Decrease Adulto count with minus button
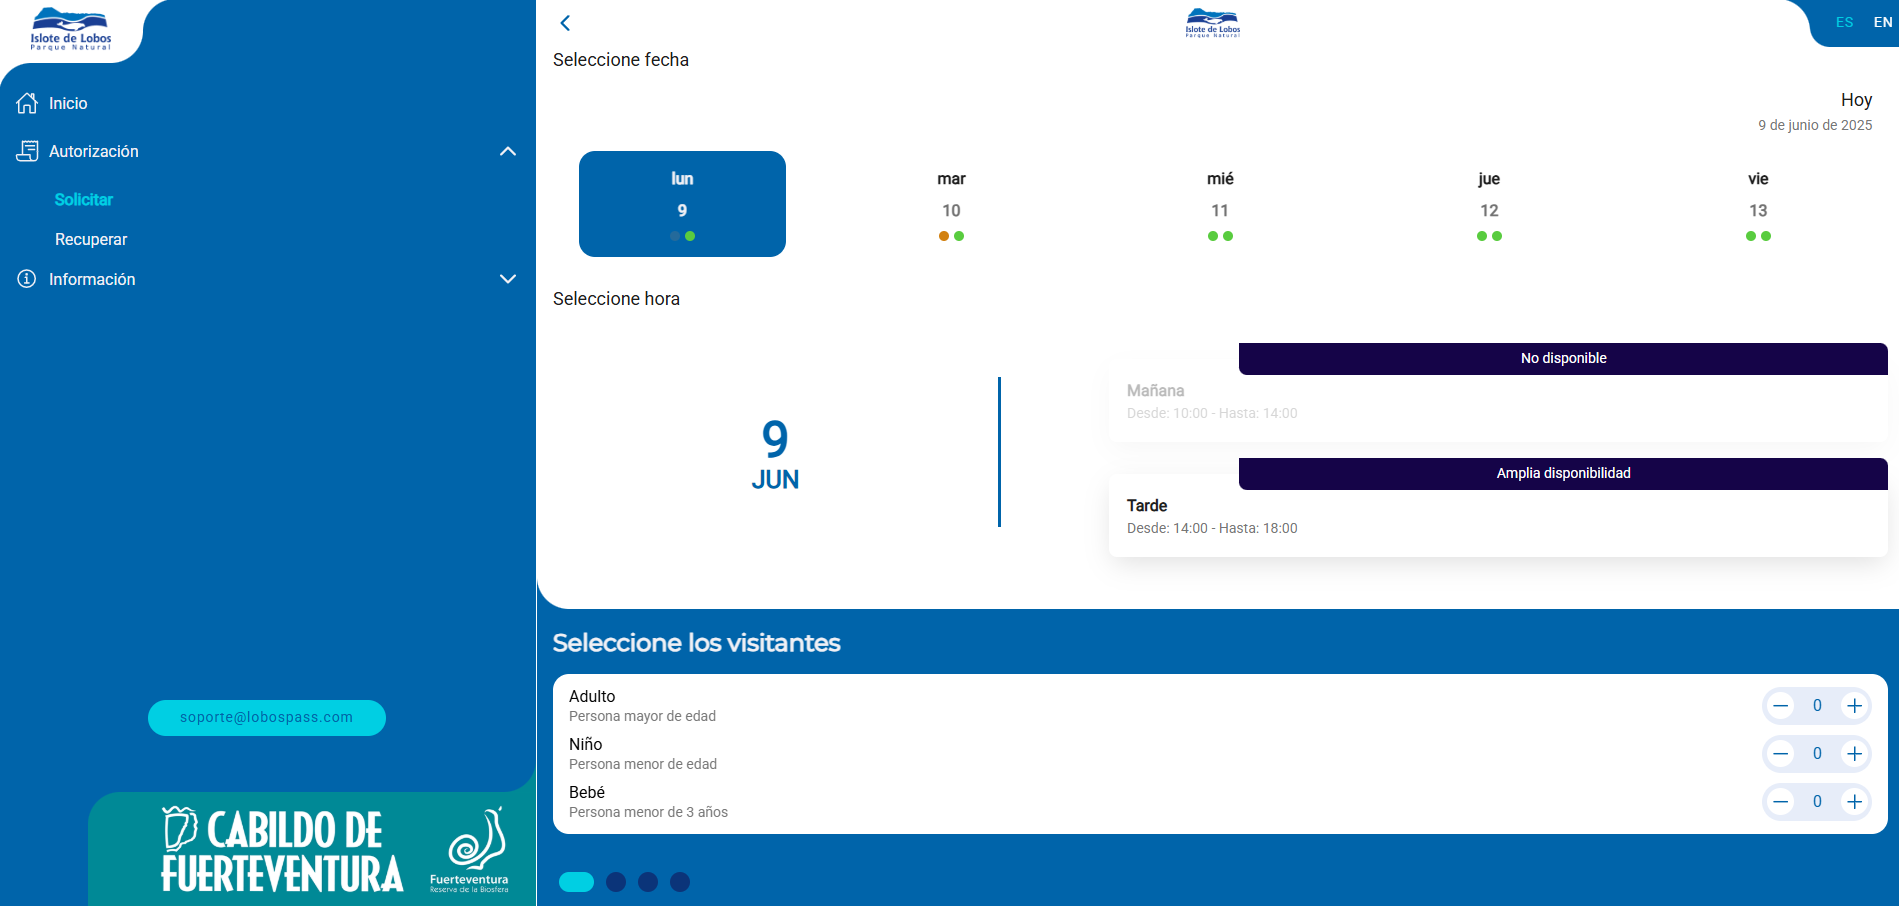This screenshot has width=1899, height=906. [x=1780, y=706]
